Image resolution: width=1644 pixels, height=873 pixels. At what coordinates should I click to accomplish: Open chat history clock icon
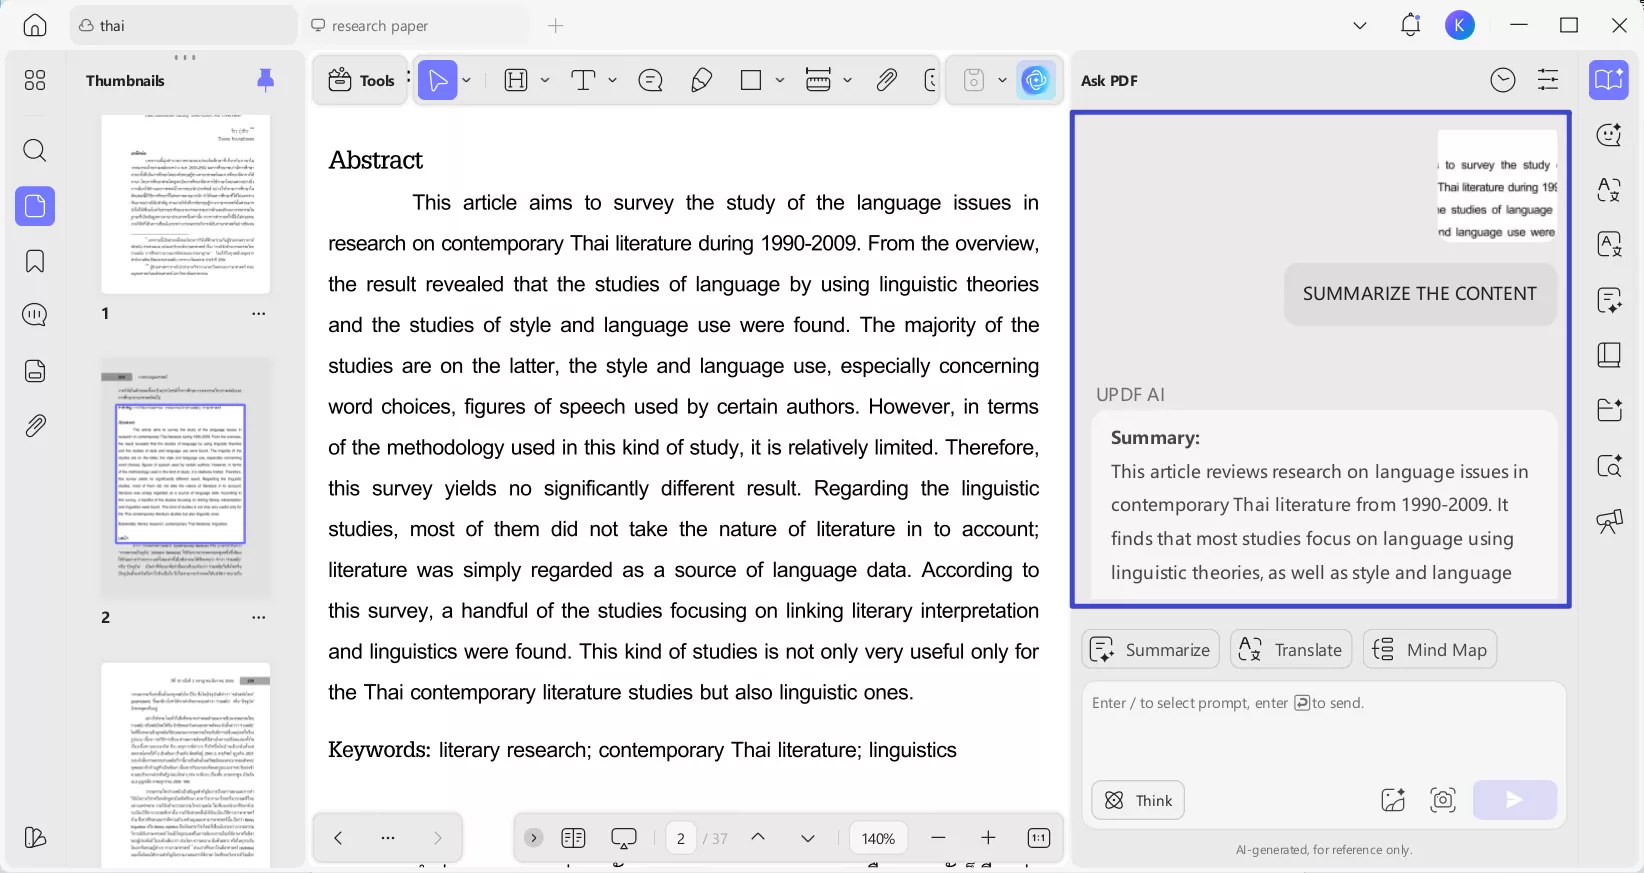coord(1503,80)
